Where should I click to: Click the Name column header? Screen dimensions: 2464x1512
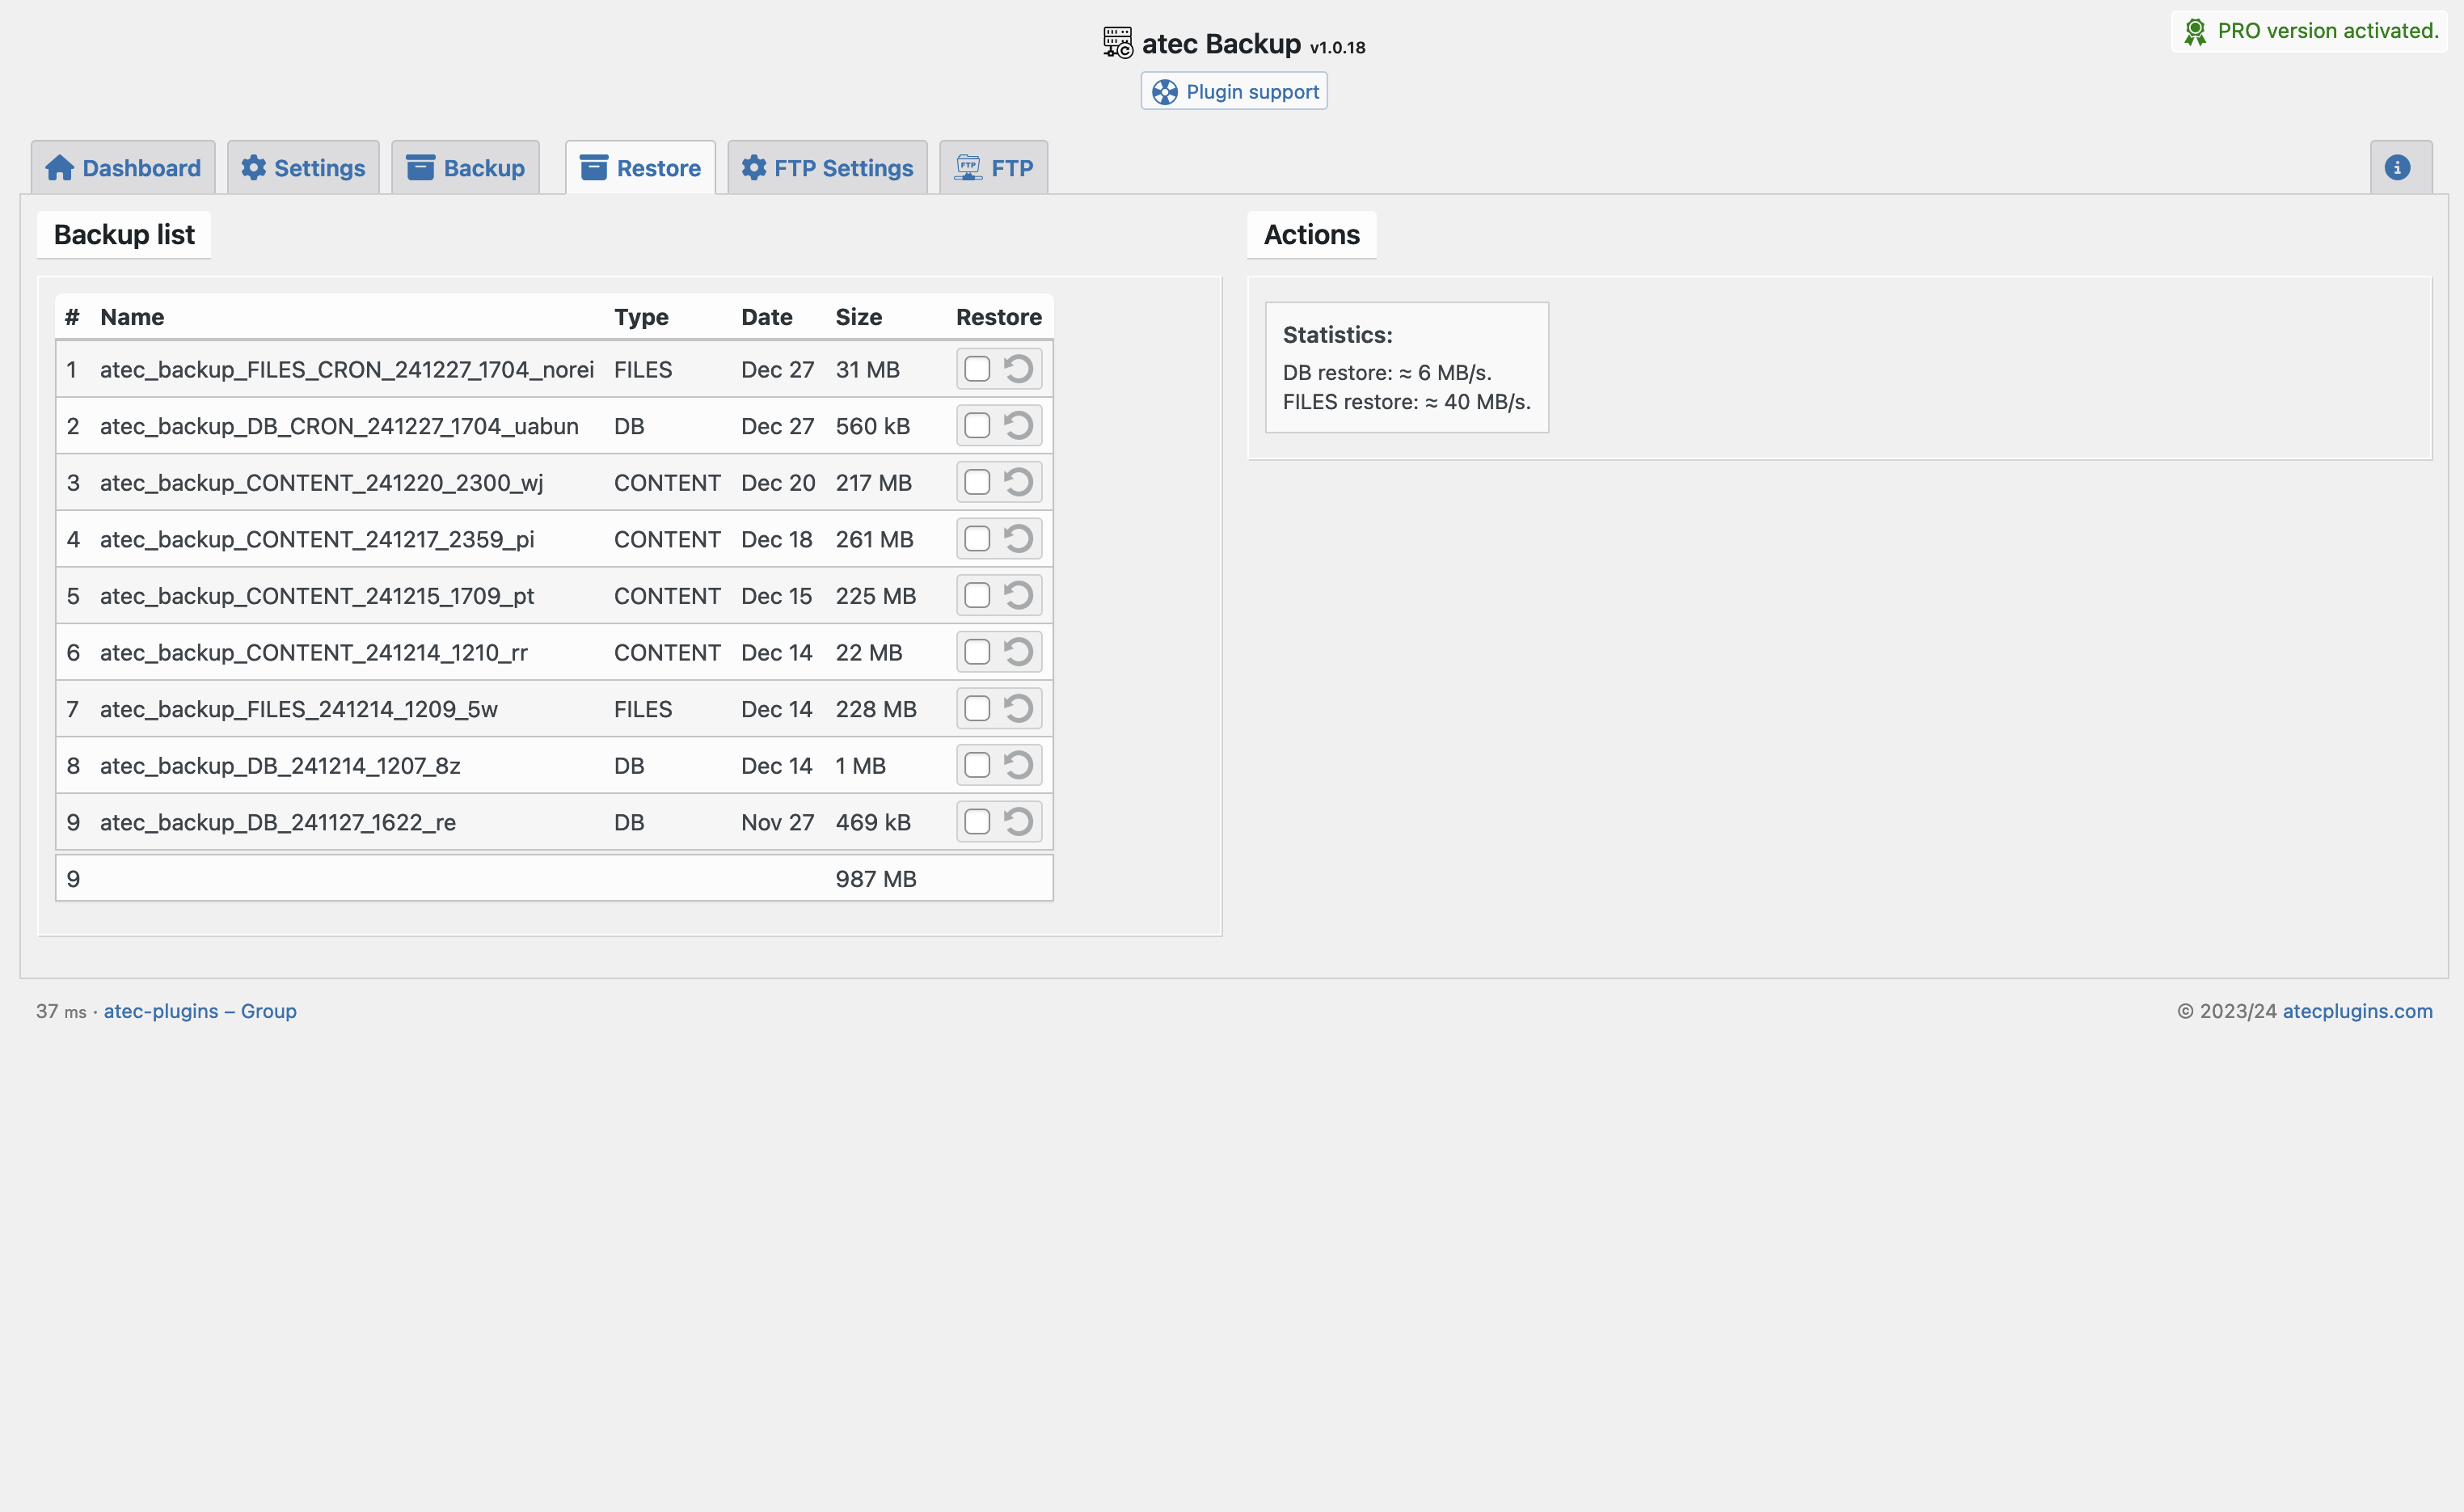[x=132, y=317]
